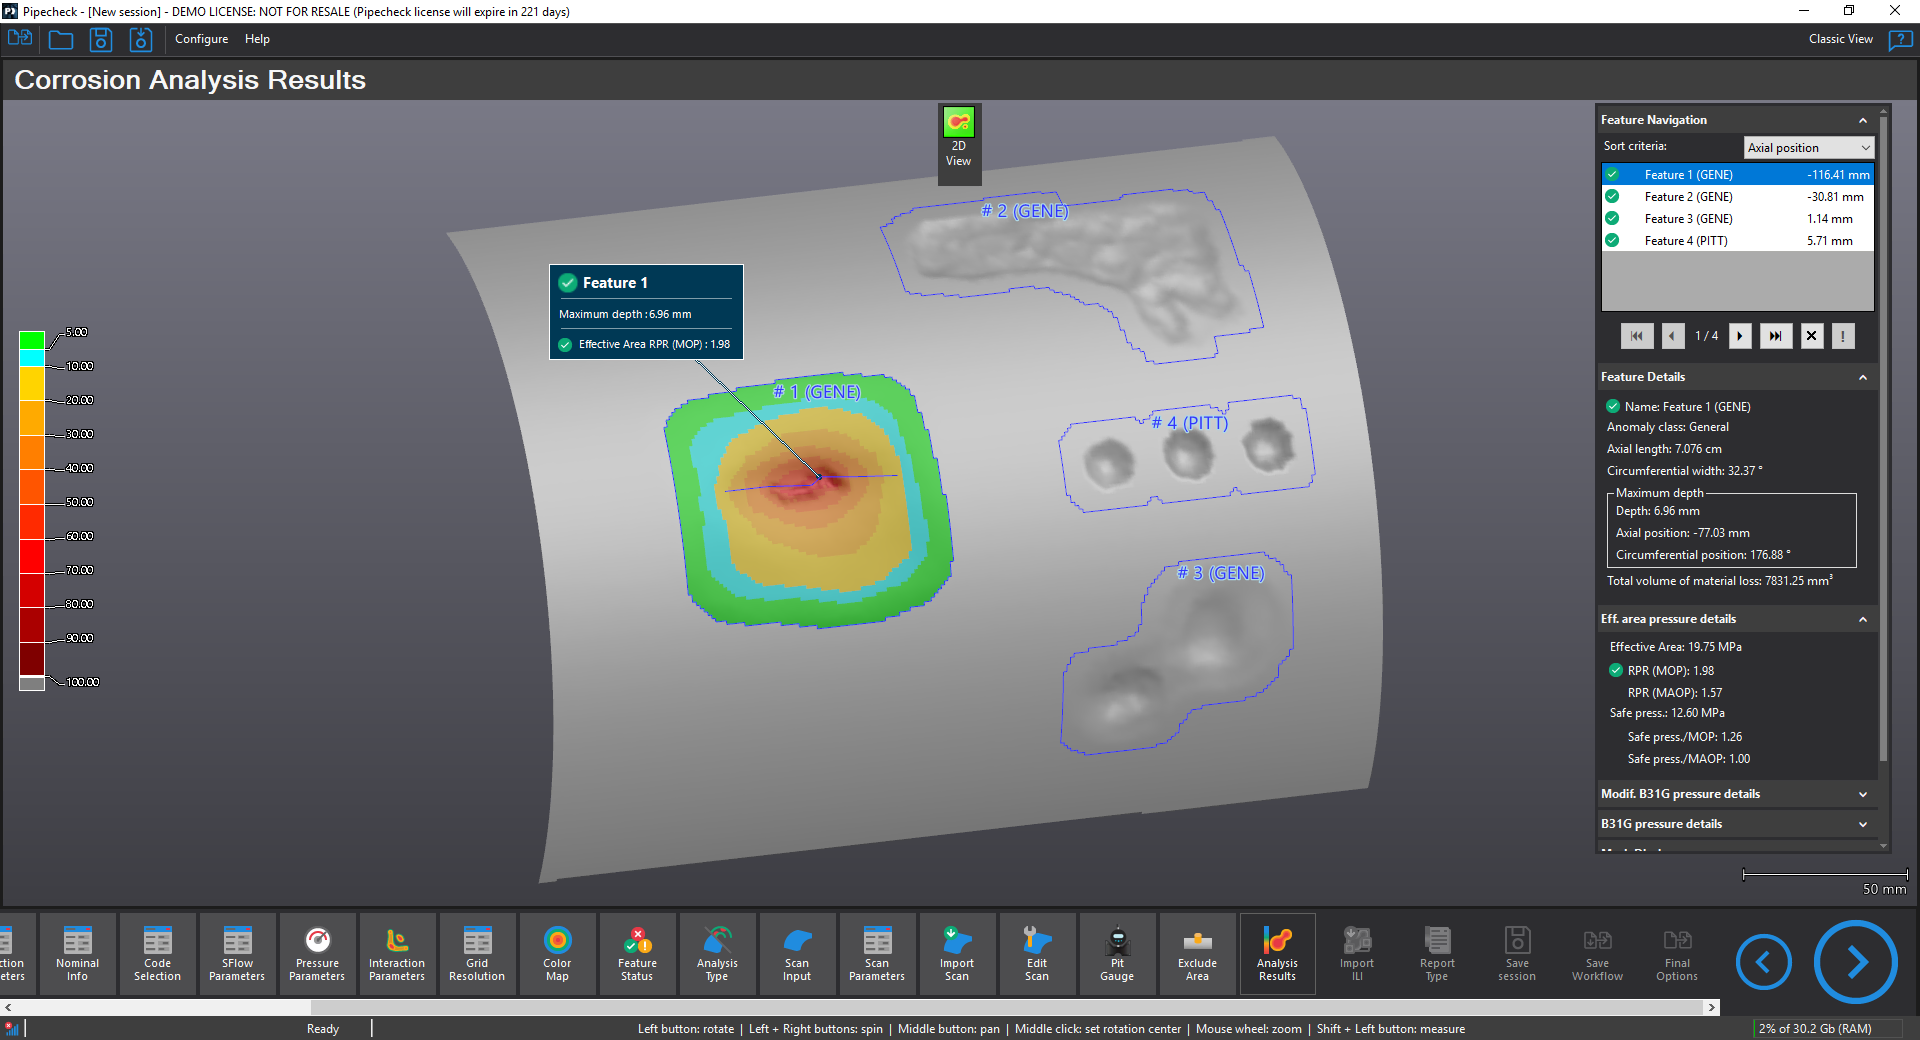Open the Color Map step
The image size is (1920, 1040).
pyautogui.click(x=557, y=953)
